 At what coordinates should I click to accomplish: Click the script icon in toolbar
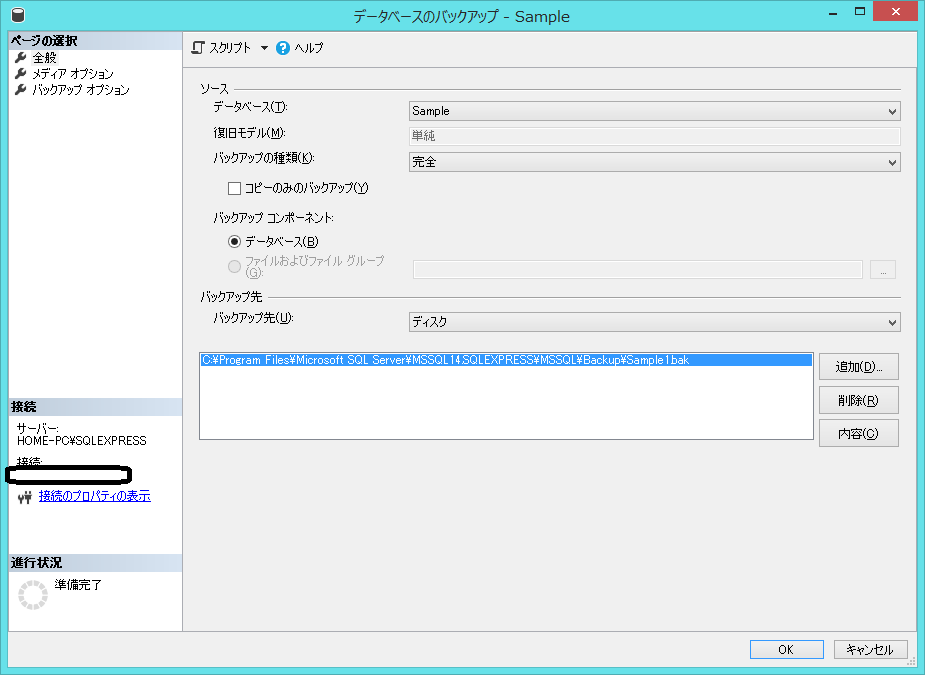pyautogui.click(x=198, y=47)
